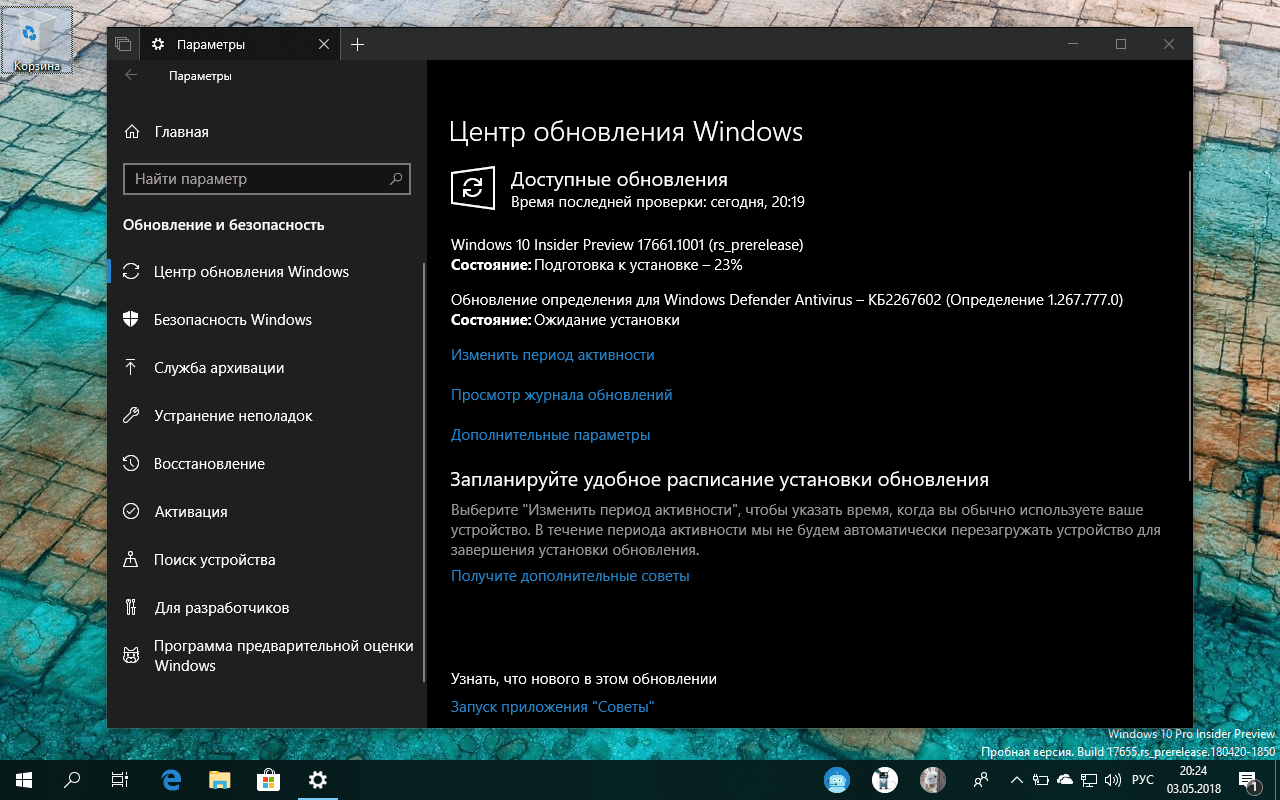The width and height of the screenshot is (1280, 800).
Task: Click the volume speaker icon in the tray
Action: (x=1112, y=780)
